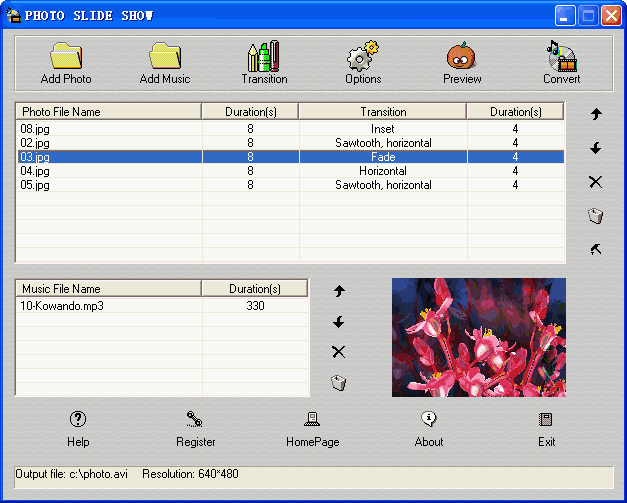Delete music file with X icon
Screen dimensions: 627x503
[338, 352]
